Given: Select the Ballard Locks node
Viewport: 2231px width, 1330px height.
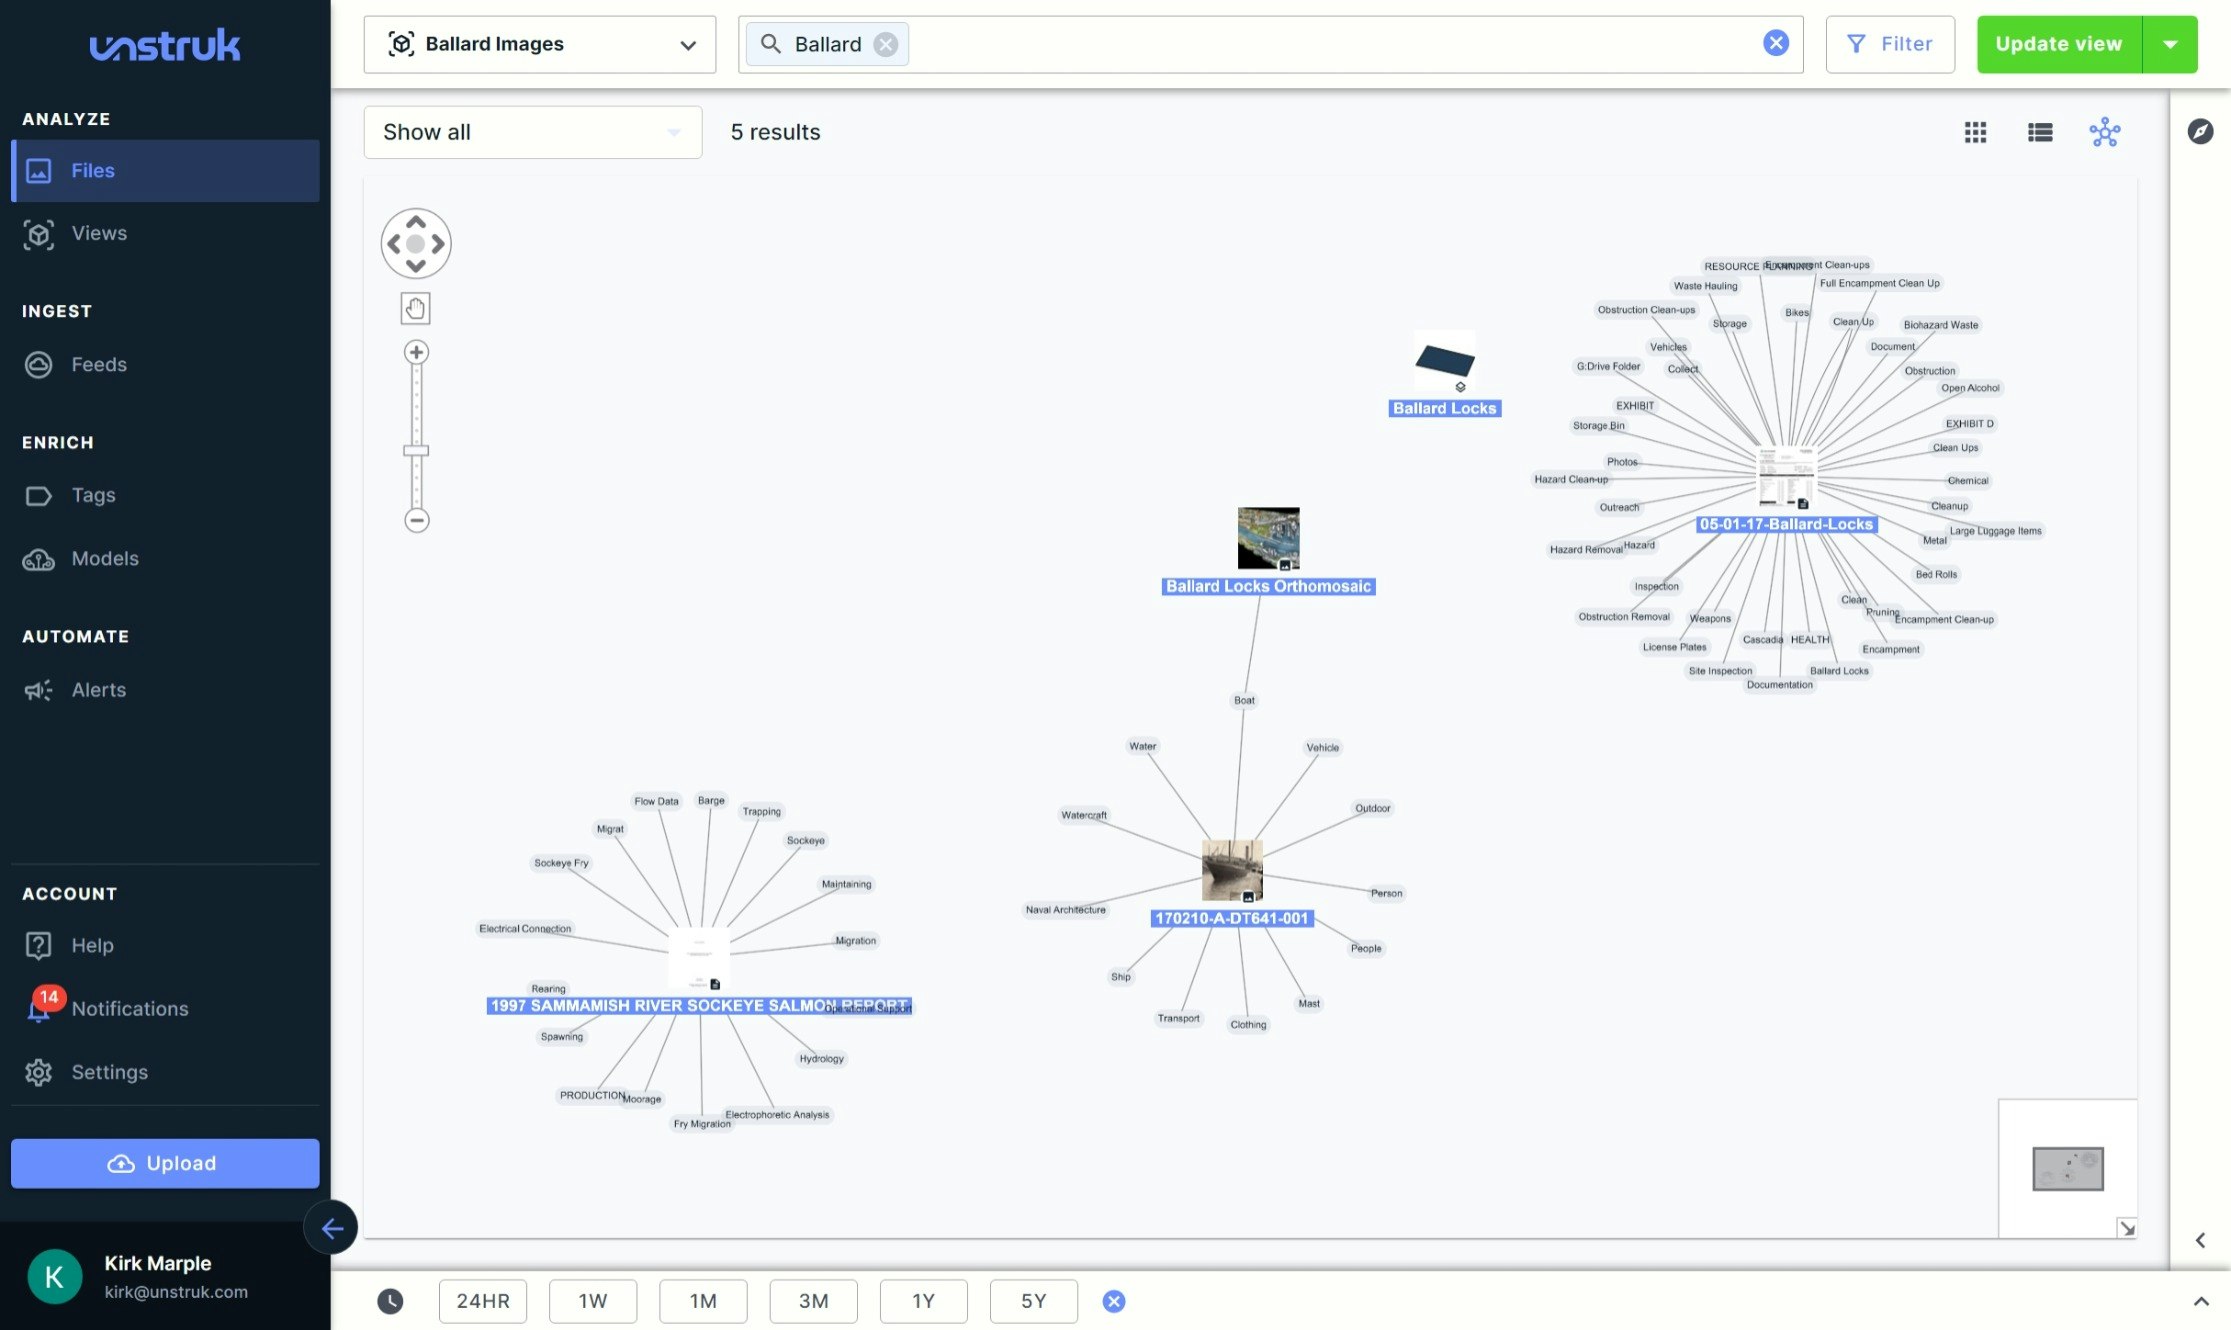Looking at the screenshot, I should click(x=1445, y=373).
